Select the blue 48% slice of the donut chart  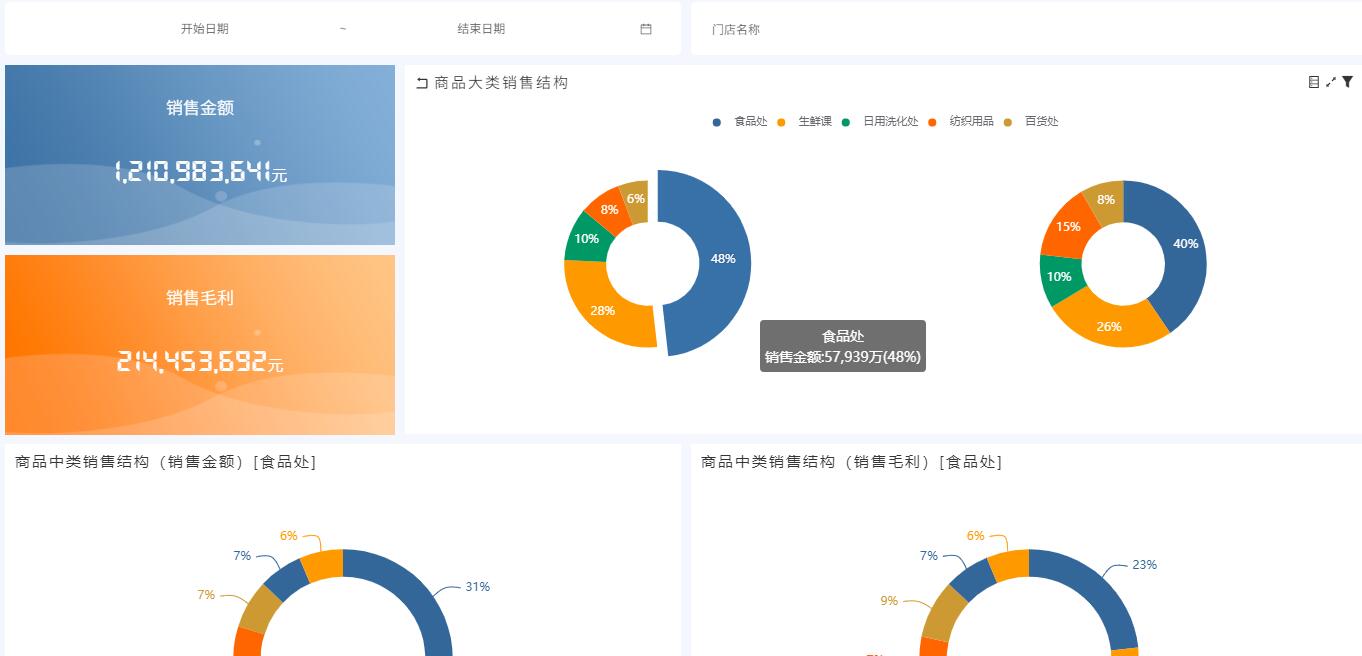(x=725, y=260)
